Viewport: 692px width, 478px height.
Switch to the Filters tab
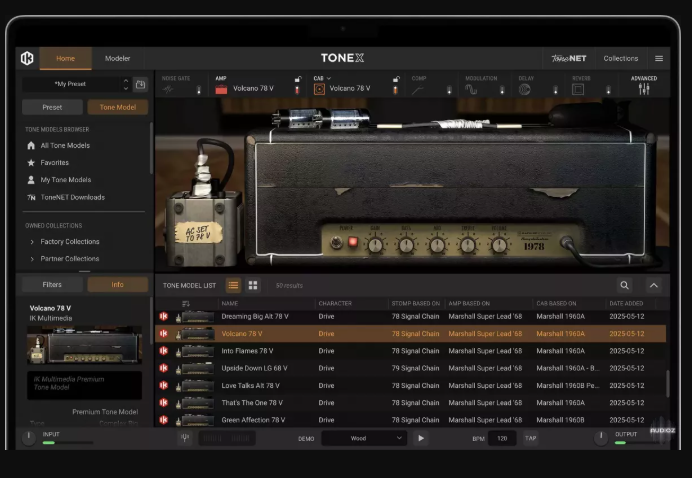coord(52,285)
